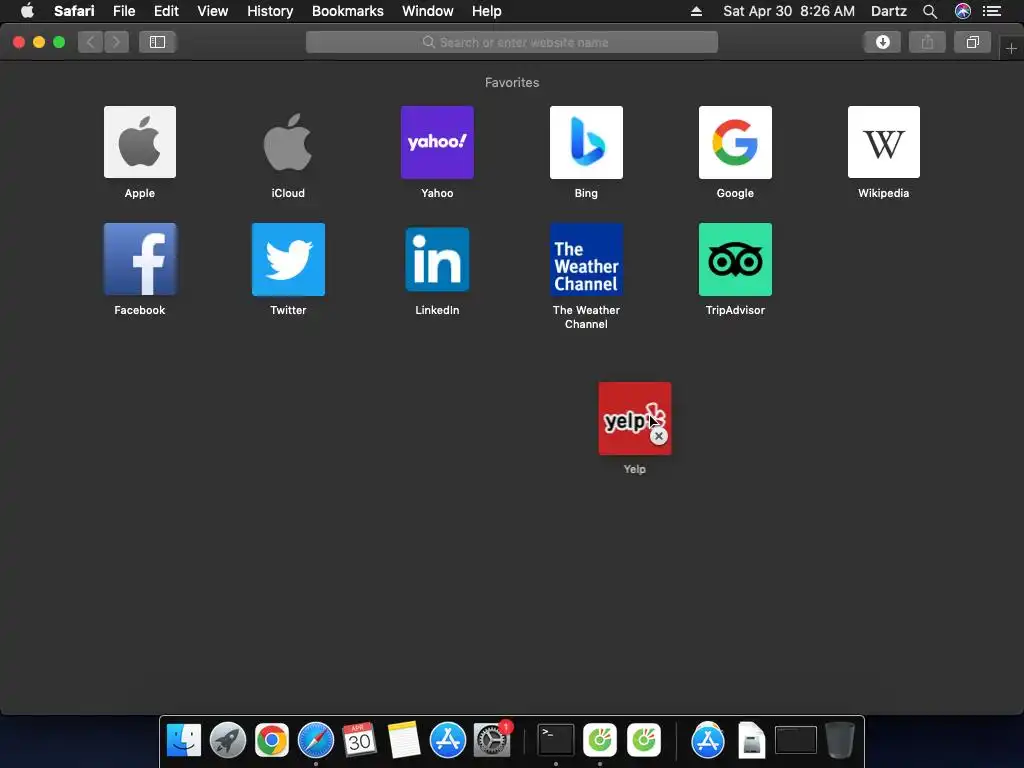Image resolution: width=1024 pixels, height=768 pixels.
Task: Open the Facebook favorite tile
Action: pos(140,259)
